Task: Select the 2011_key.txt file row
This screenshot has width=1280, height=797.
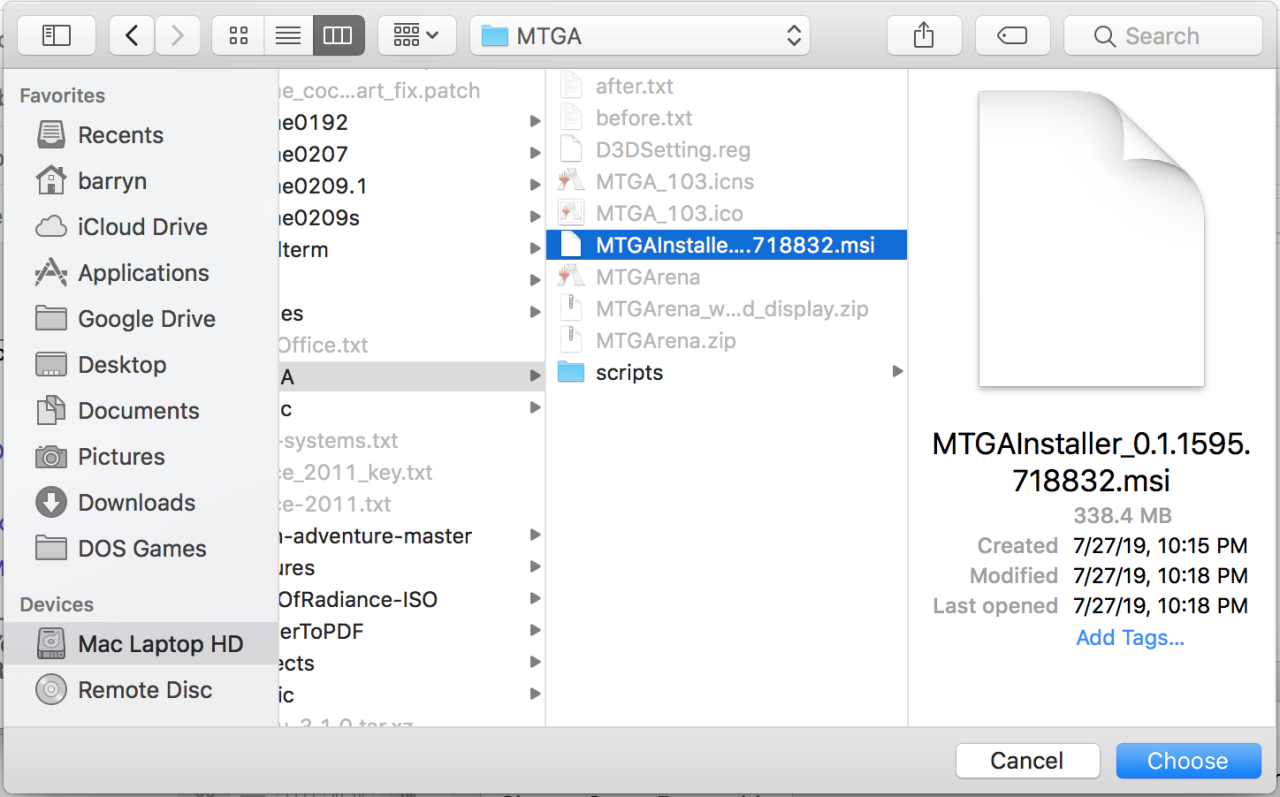Action: point(411,473)
